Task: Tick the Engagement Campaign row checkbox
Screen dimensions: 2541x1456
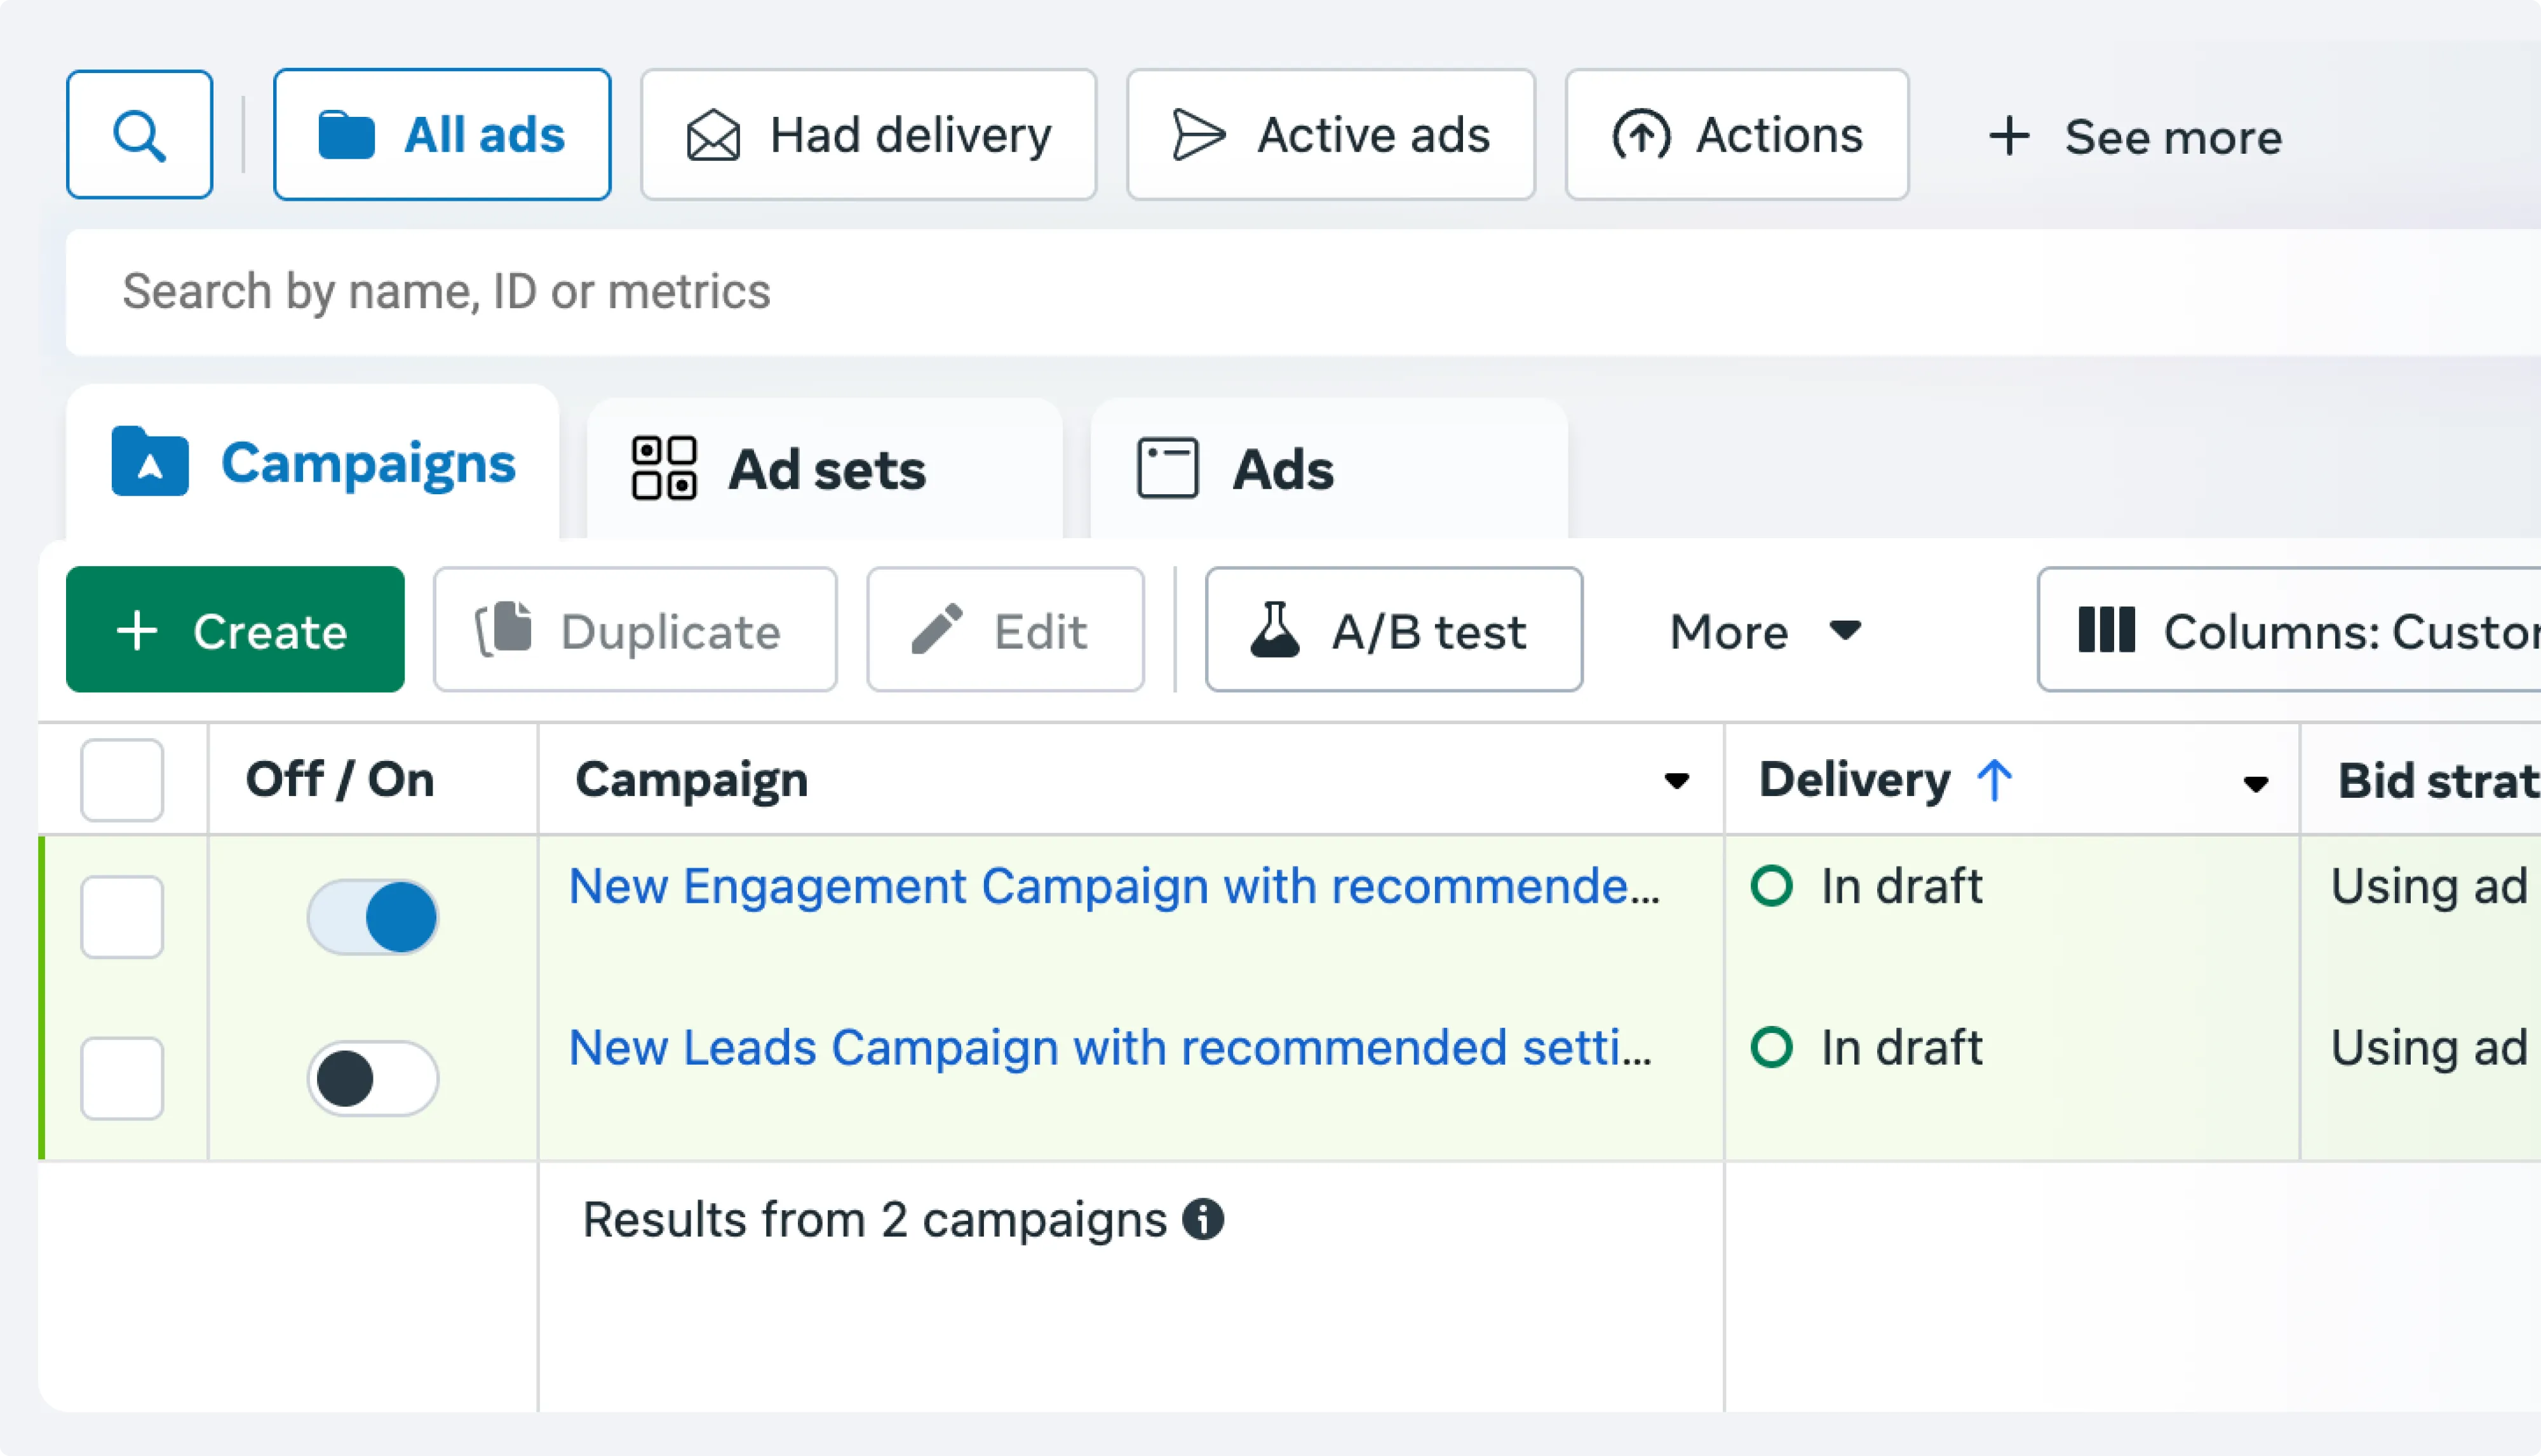Action: point(122,917)
